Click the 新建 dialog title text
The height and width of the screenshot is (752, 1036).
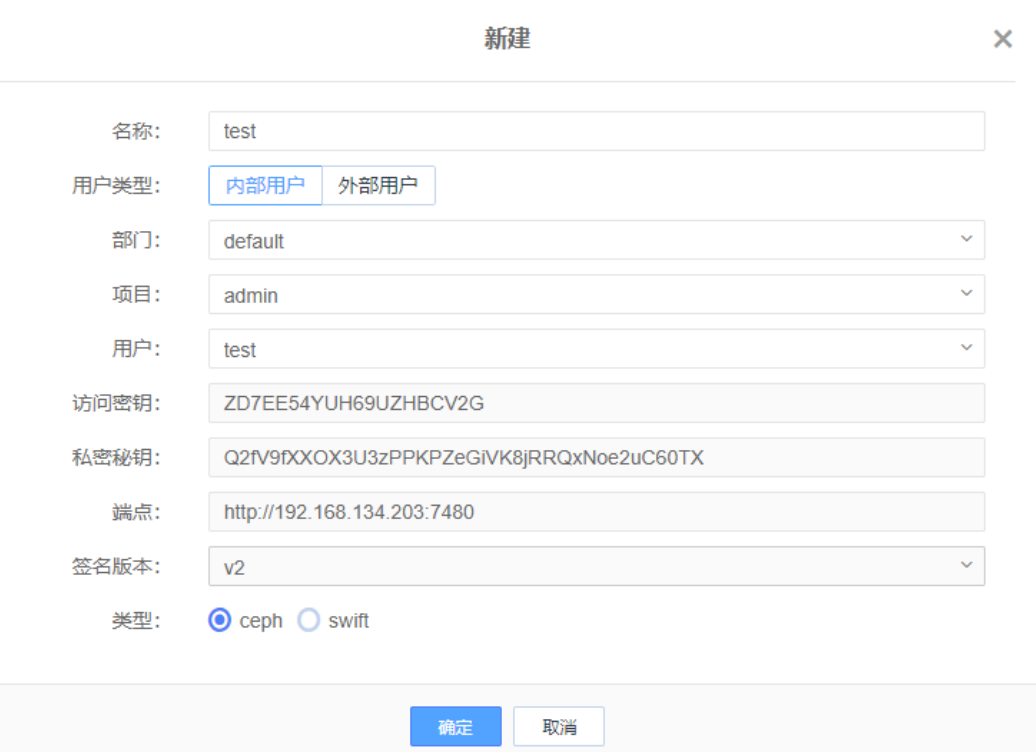[x=507, y=38]
